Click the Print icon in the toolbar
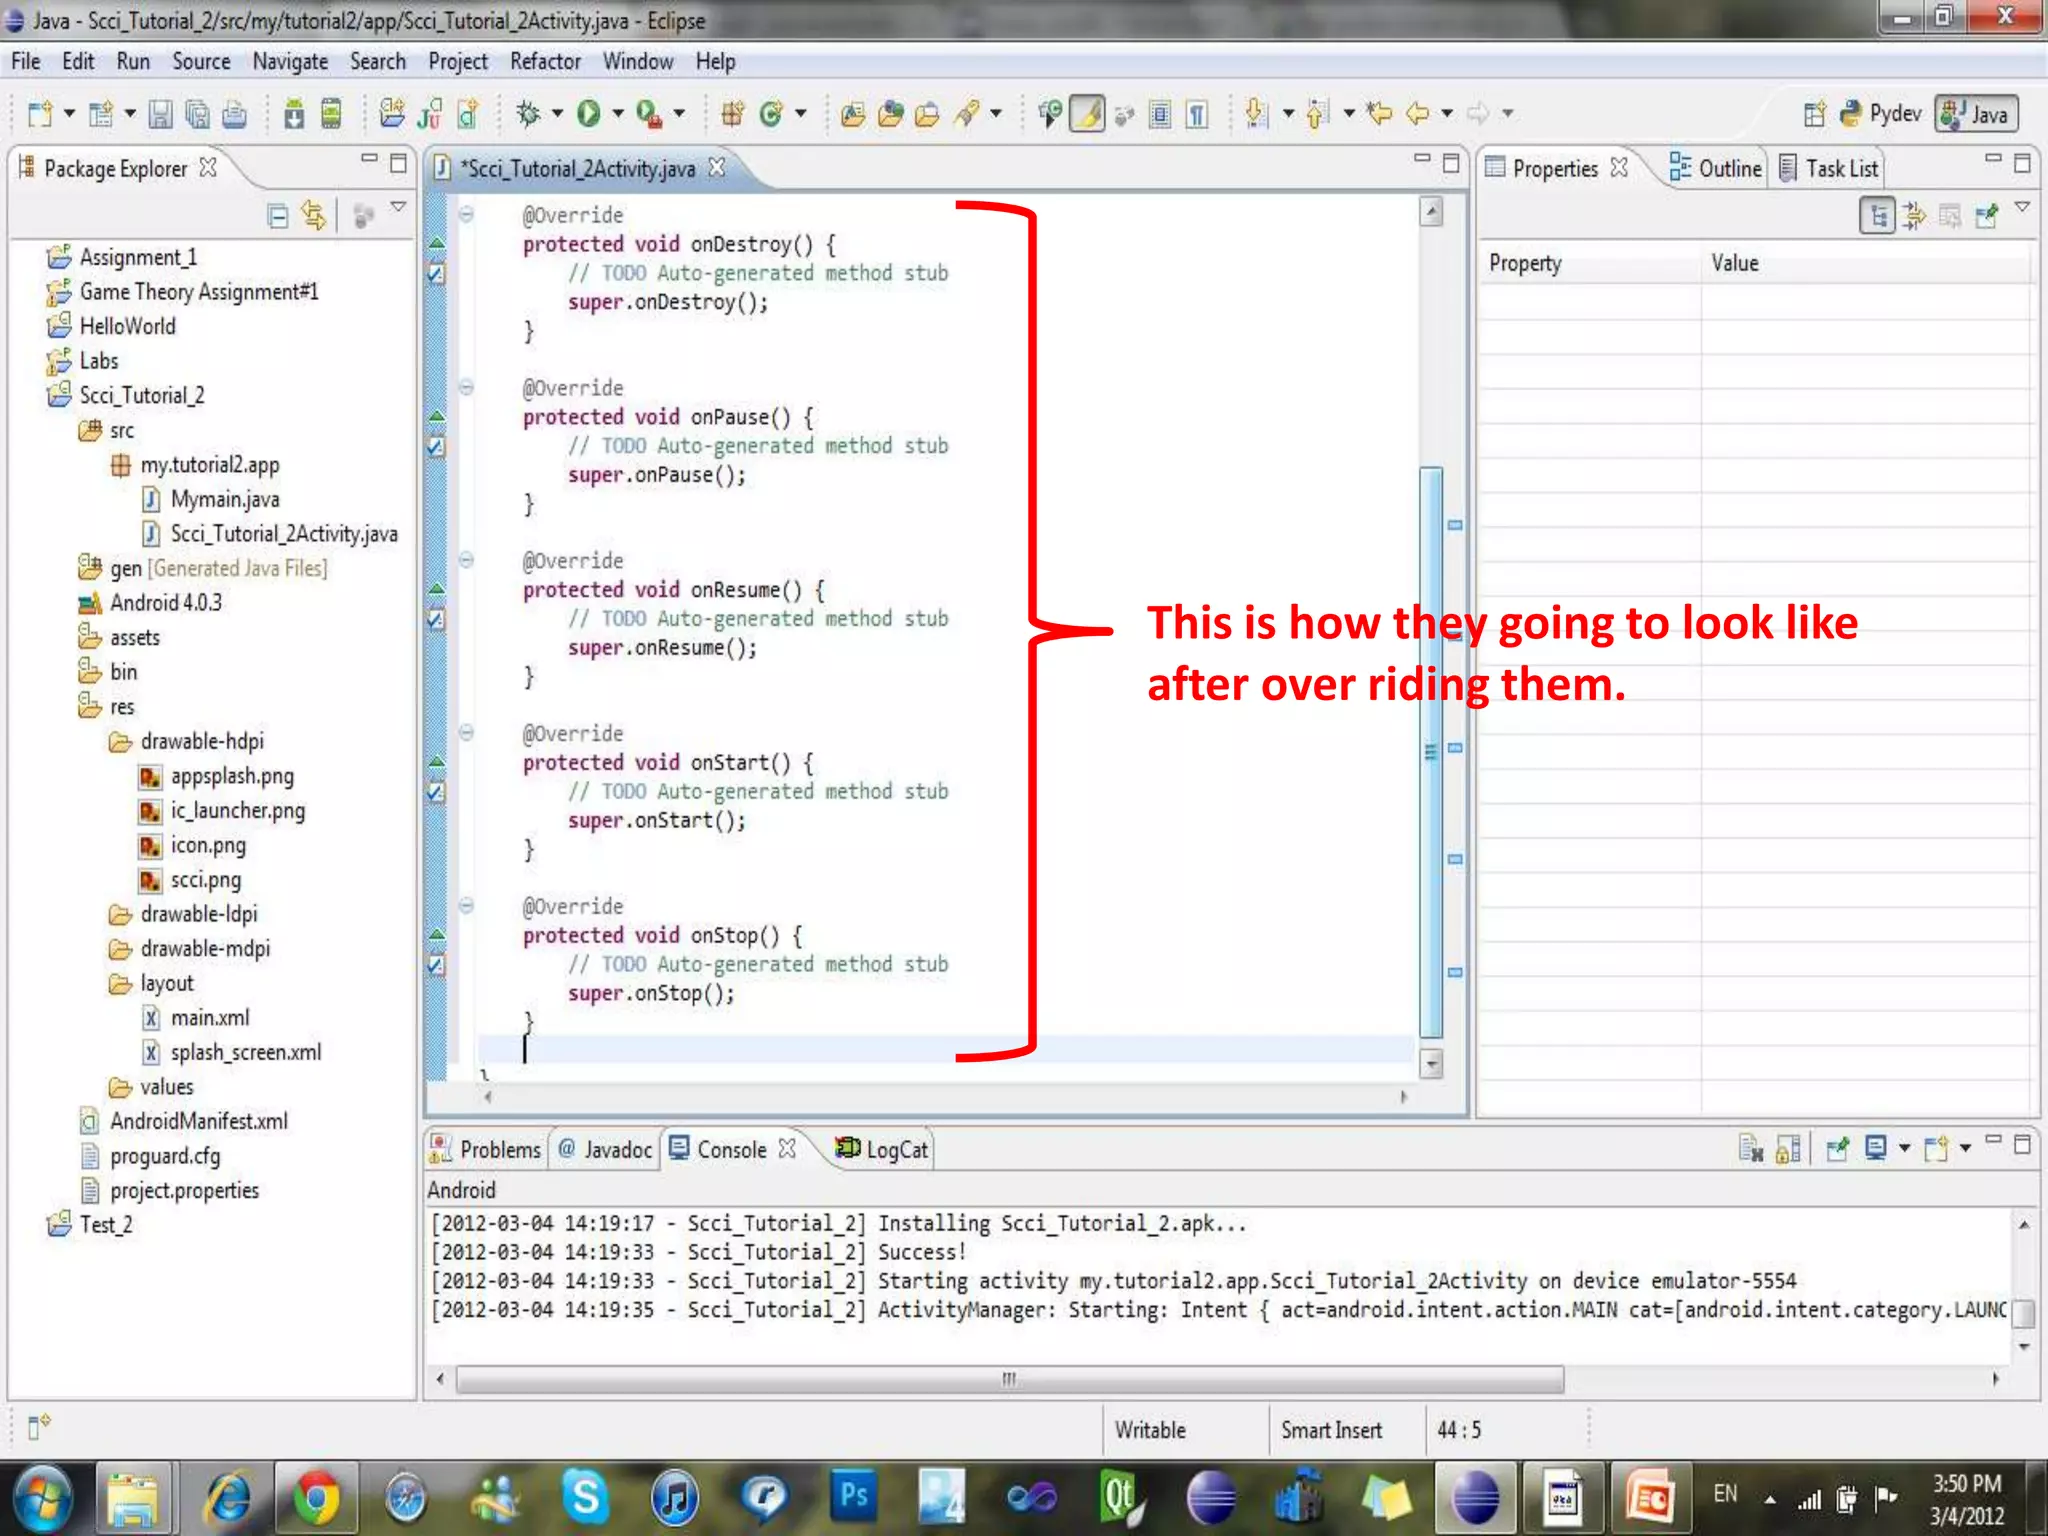Viewport: 2048px width, 1536px height. coord(234,114)
